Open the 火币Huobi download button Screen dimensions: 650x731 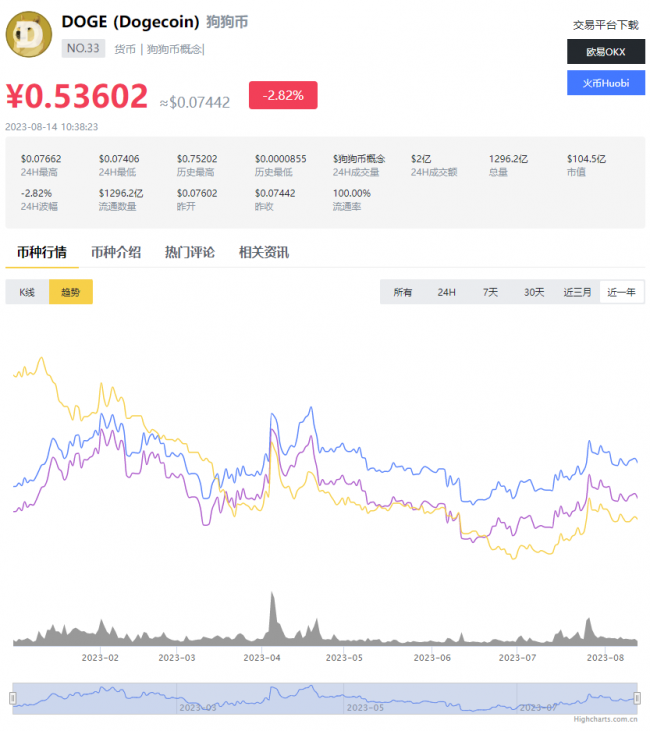606,83
